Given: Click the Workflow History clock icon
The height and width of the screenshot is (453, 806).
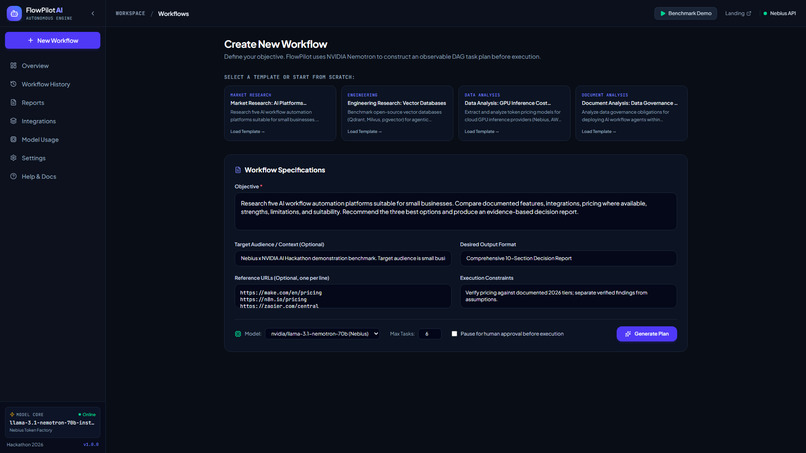Looking at the screenshot, I should point(13,84).
